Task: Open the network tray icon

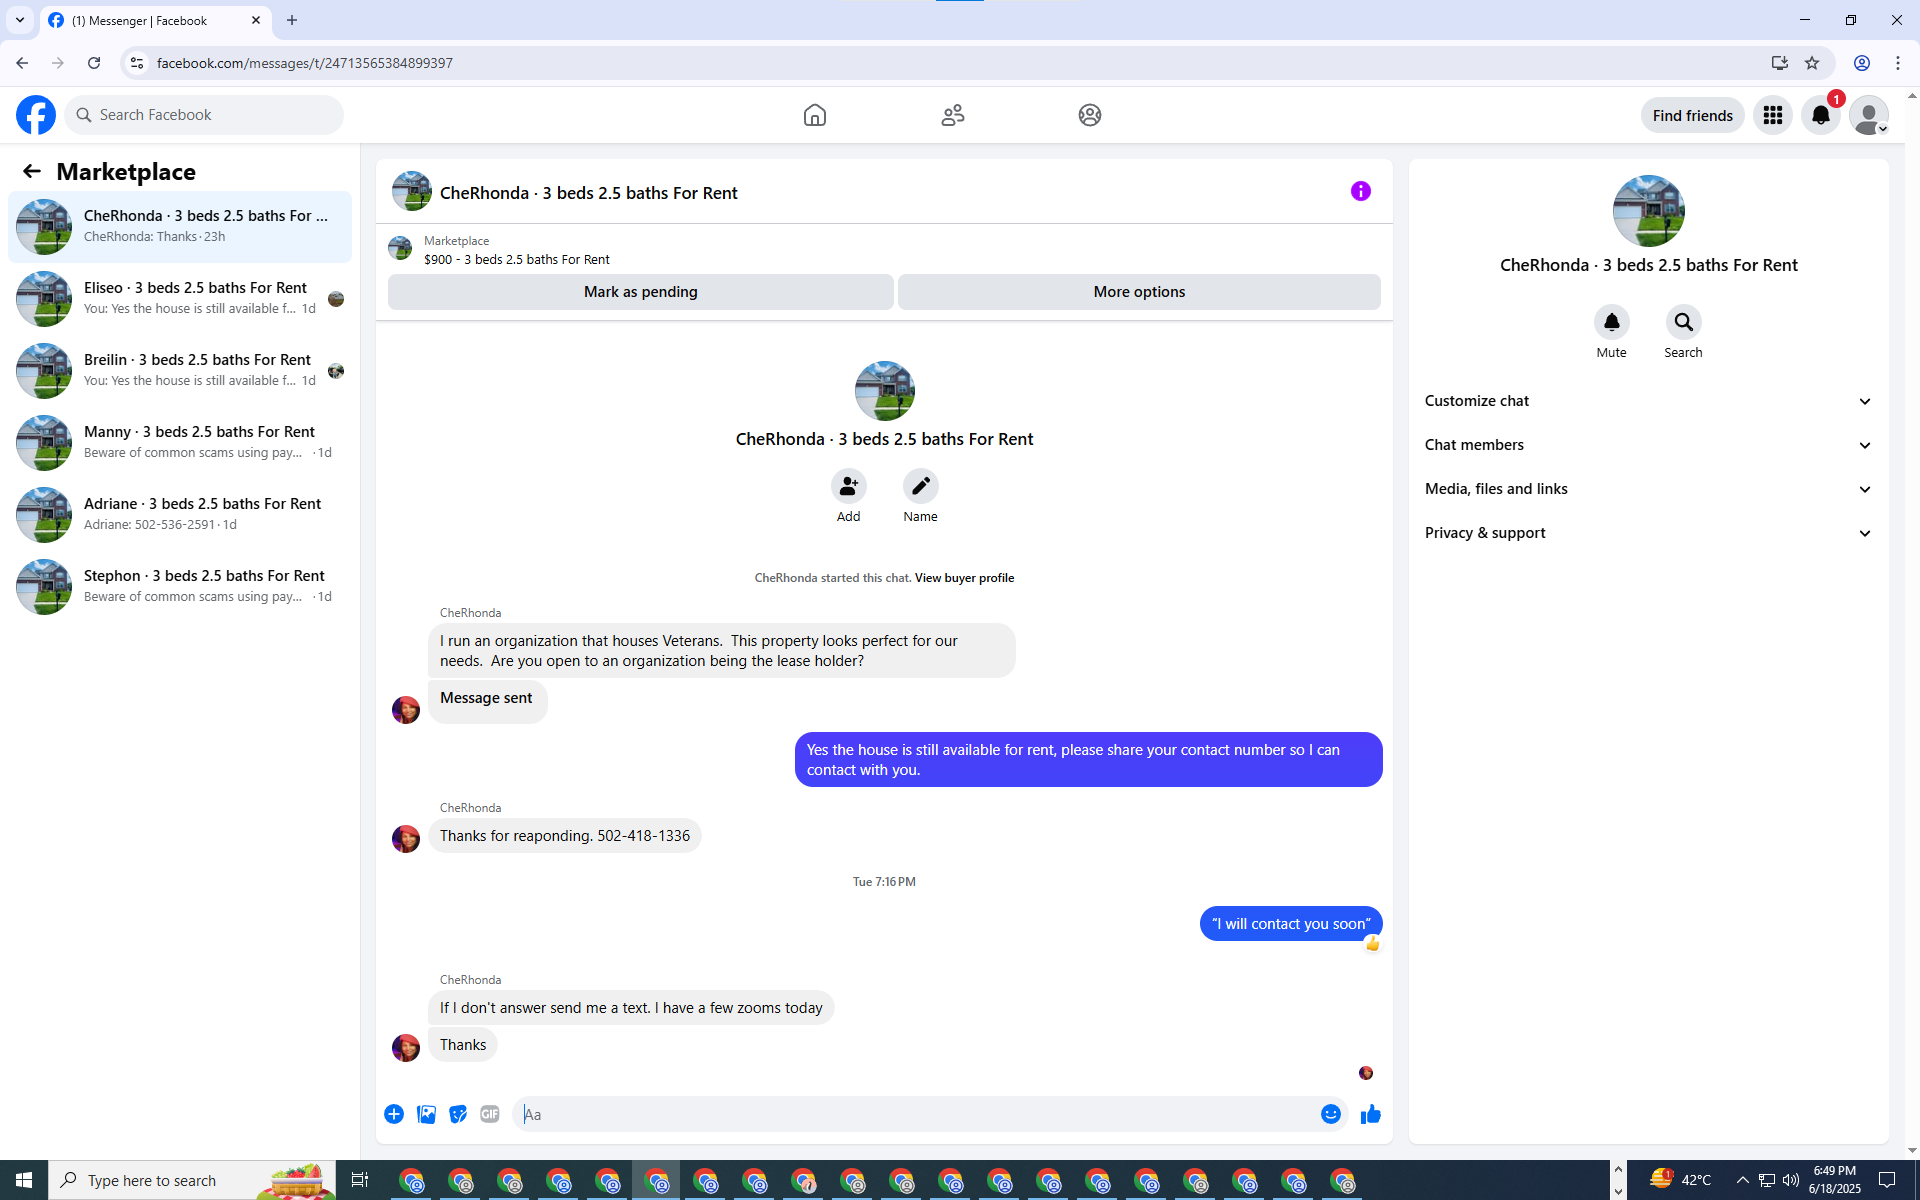Action: [1767, 1180]
